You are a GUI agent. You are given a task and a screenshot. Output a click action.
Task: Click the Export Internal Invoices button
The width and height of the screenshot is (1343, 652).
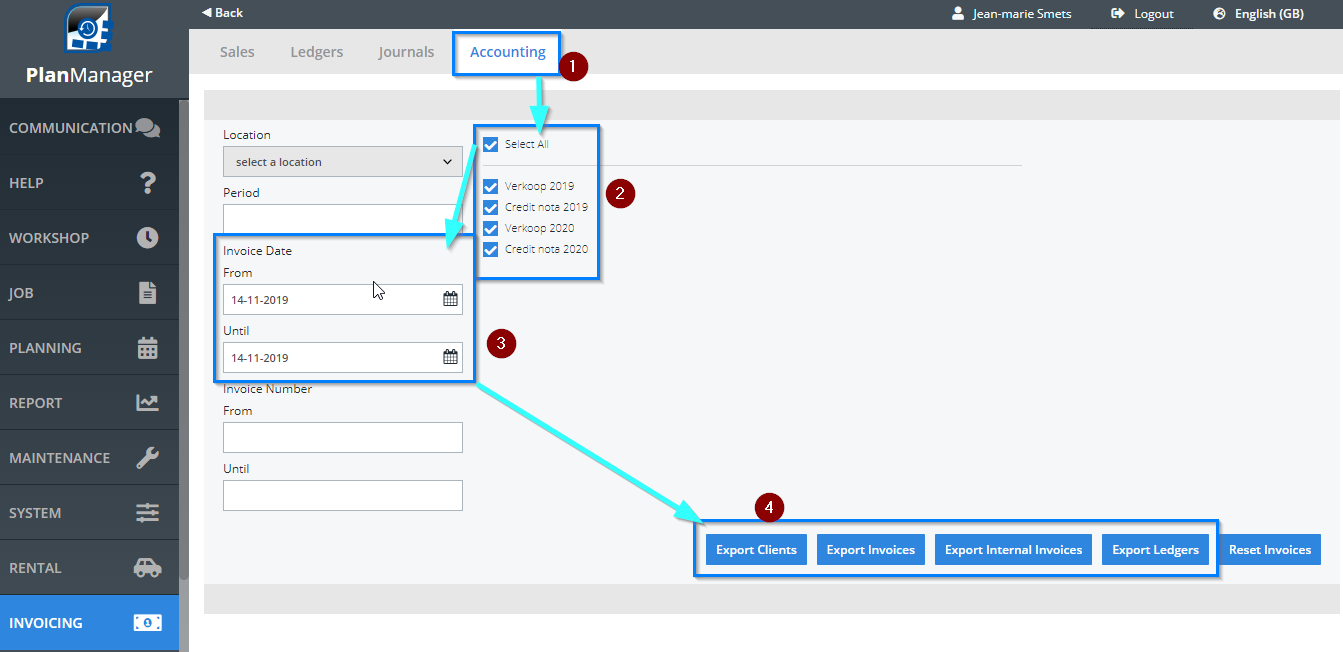(1013, 550)
